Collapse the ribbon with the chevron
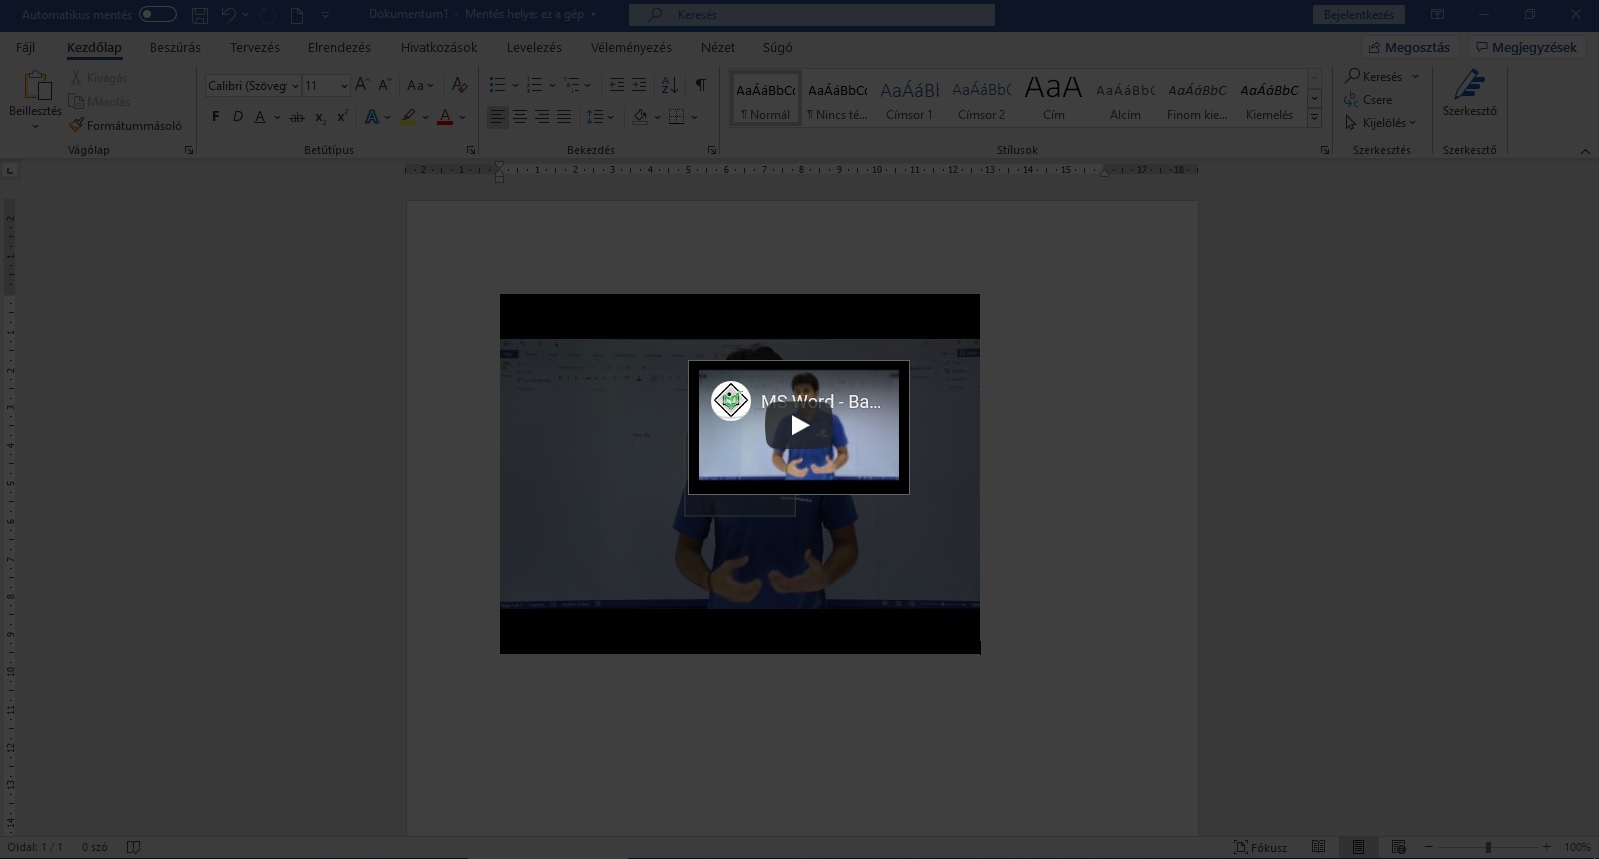1599x859 pixels. point(1585,151)
